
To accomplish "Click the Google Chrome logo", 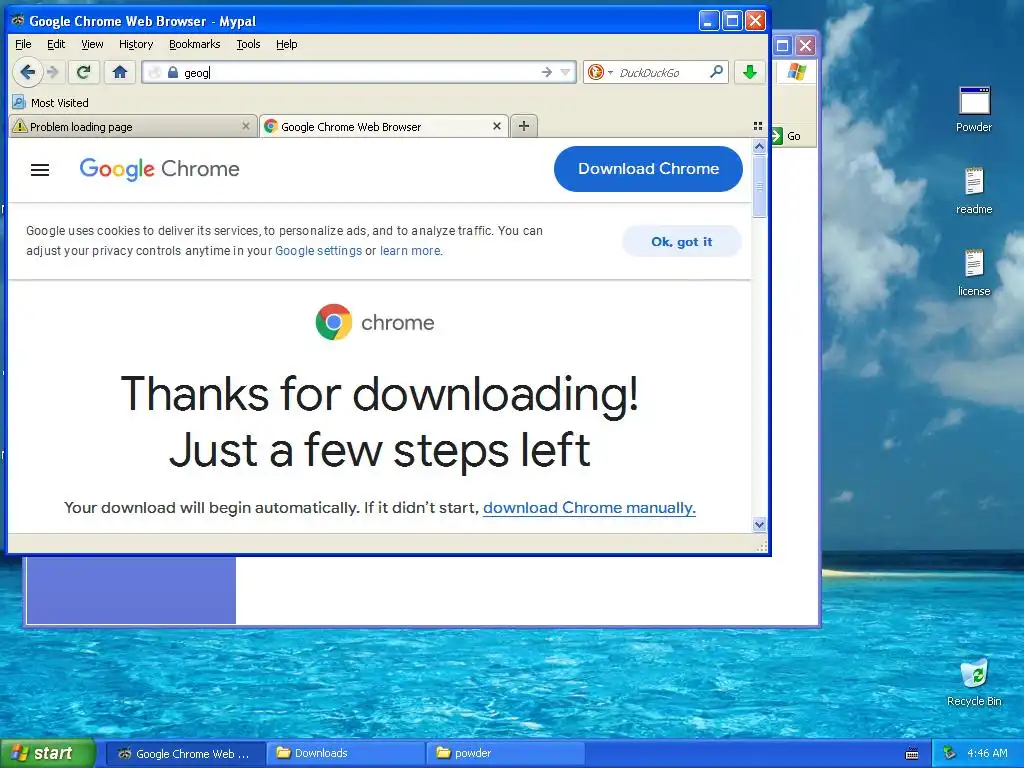I will tap(159, 169).
